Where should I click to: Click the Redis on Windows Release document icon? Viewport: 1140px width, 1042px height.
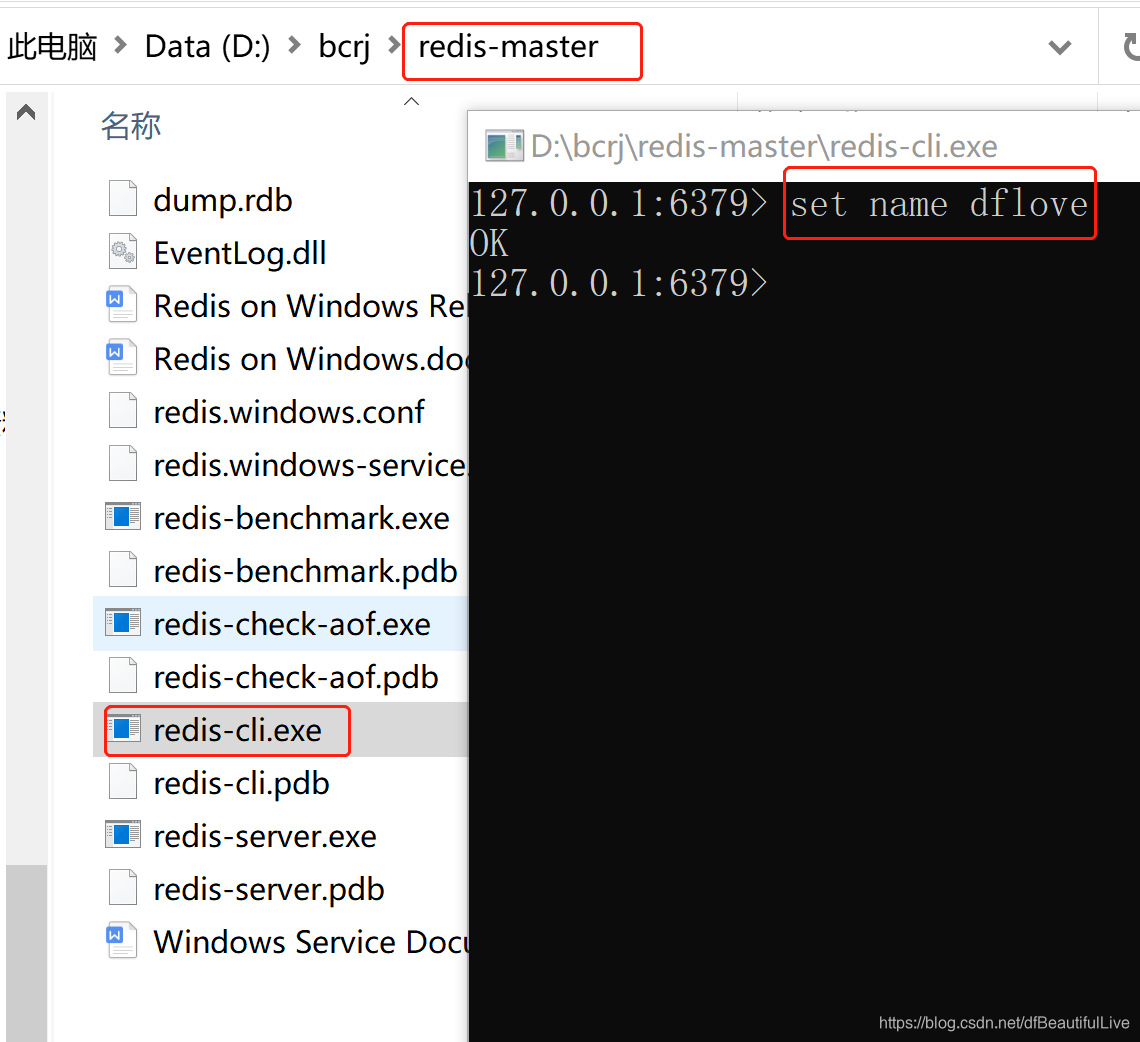(121, 304)
